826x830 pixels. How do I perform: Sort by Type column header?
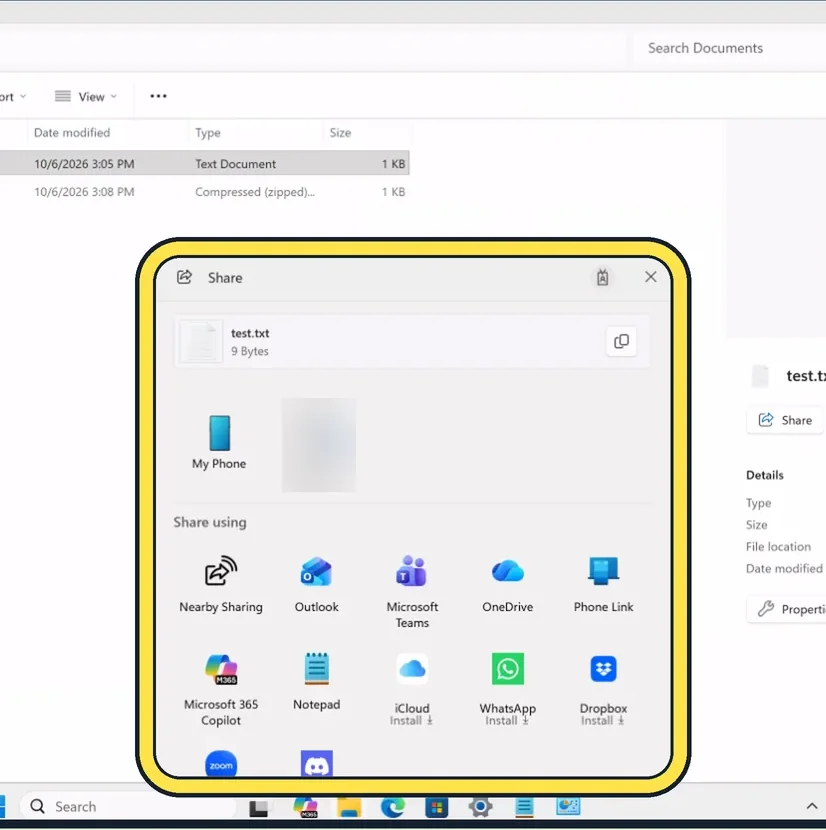[x=208, y=132]
